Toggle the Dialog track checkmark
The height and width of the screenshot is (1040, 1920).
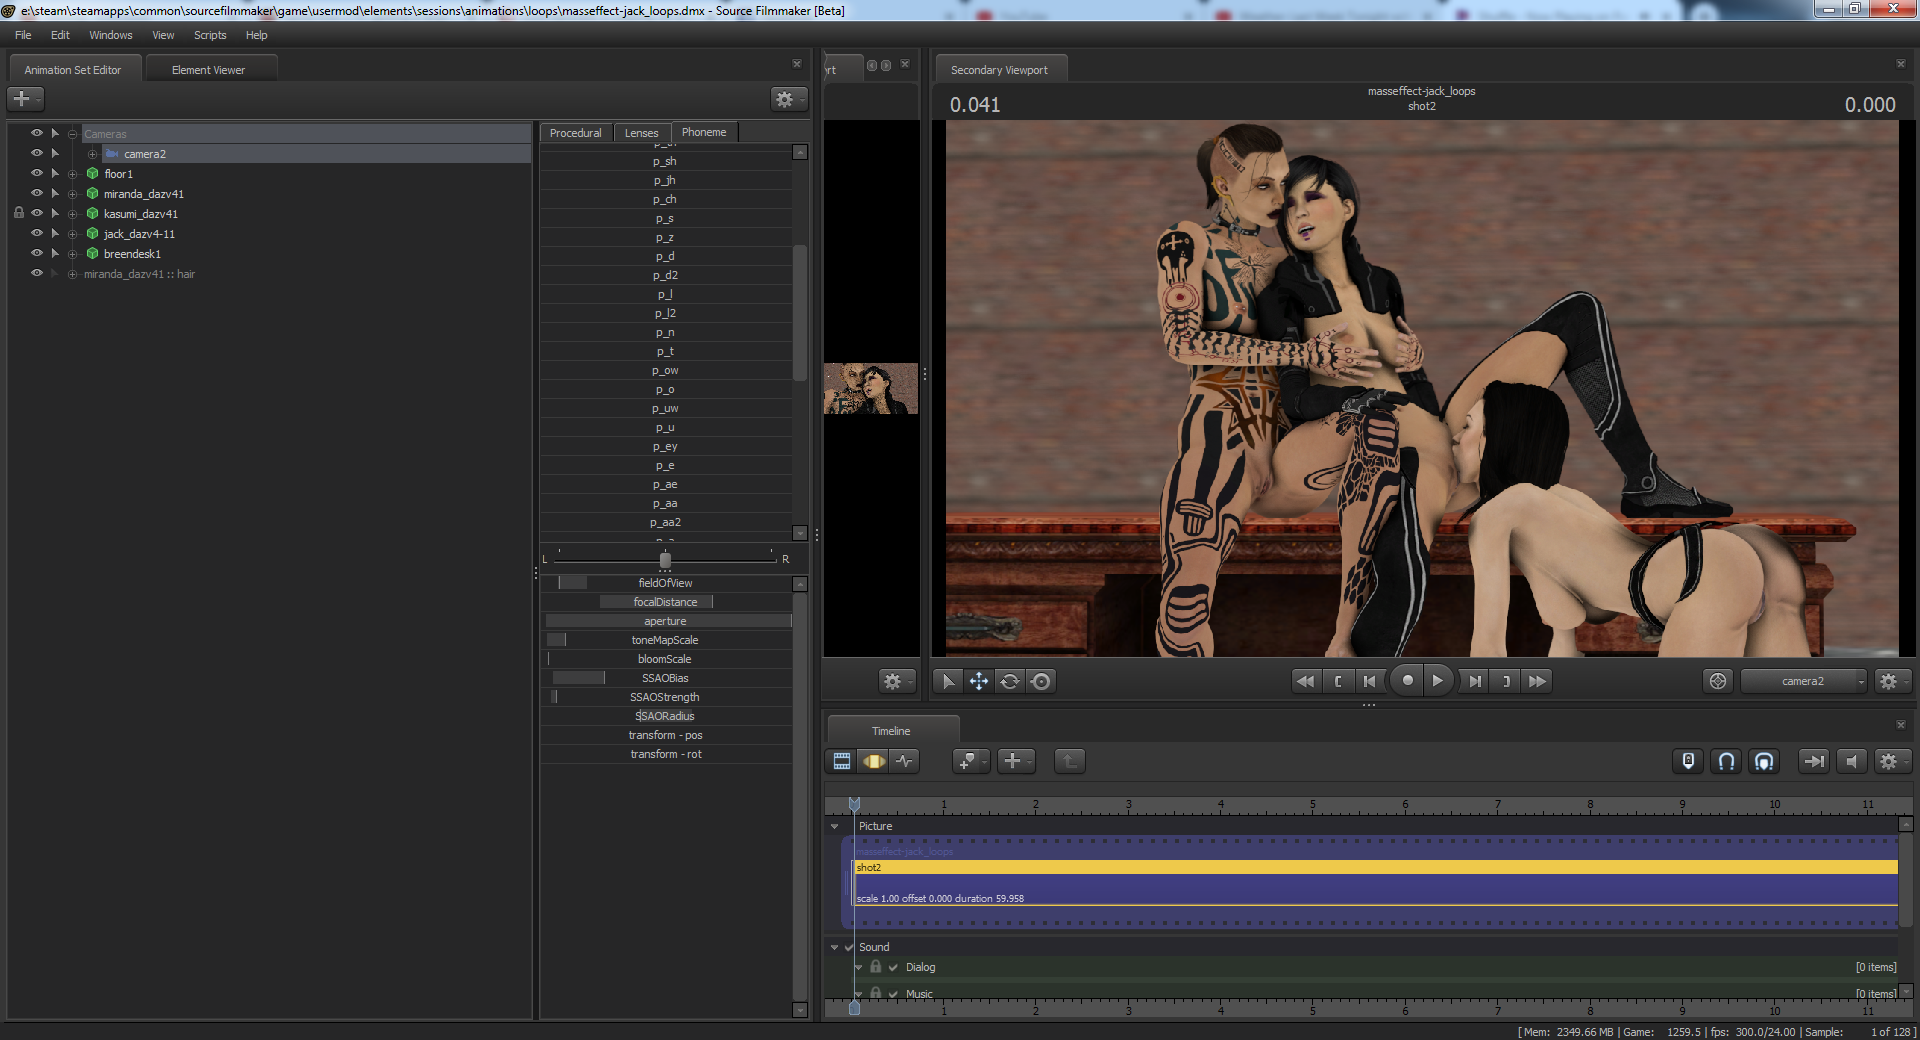click(893, 967)
